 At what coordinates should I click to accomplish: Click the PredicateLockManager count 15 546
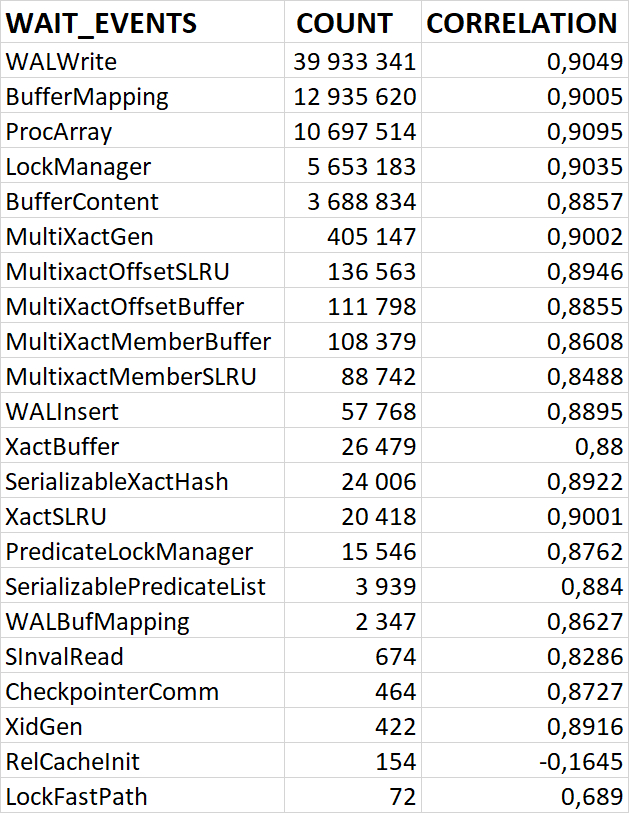pos(381,552)
